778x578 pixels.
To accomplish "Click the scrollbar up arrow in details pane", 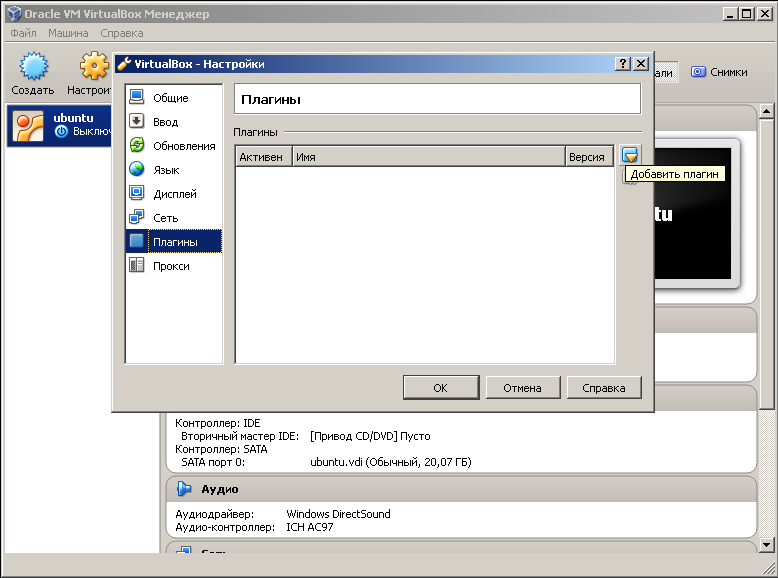I will coord(766,112).
